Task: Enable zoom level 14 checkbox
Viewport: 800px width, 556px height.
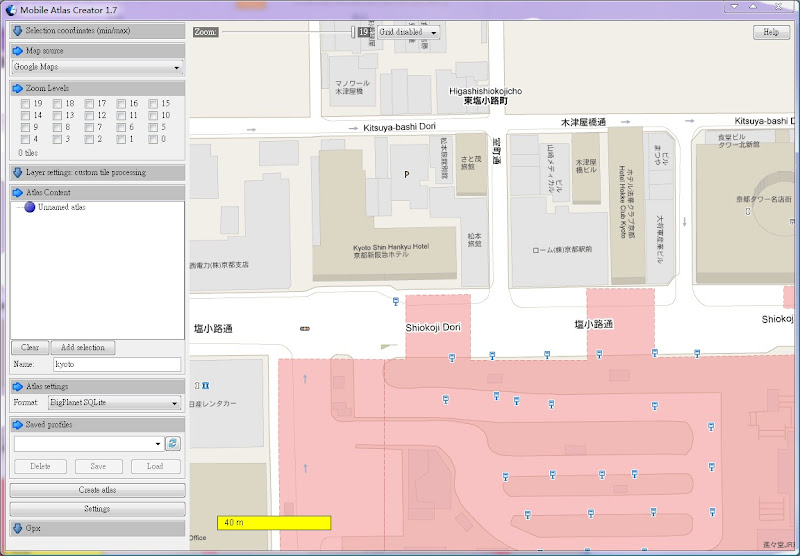Action: click(25, 116)
